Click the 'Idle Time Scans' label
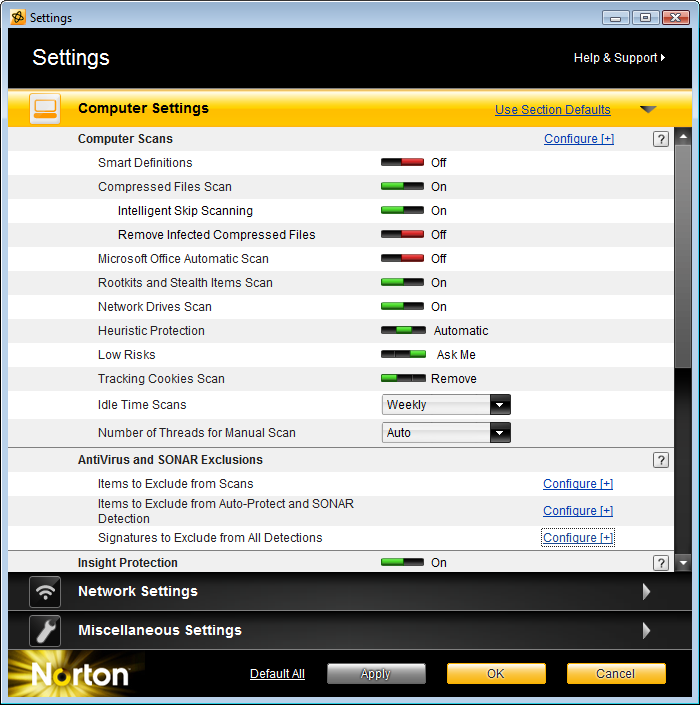Viewport: 700px width, 705px height. pyautogui.click(x=142, y=405)
